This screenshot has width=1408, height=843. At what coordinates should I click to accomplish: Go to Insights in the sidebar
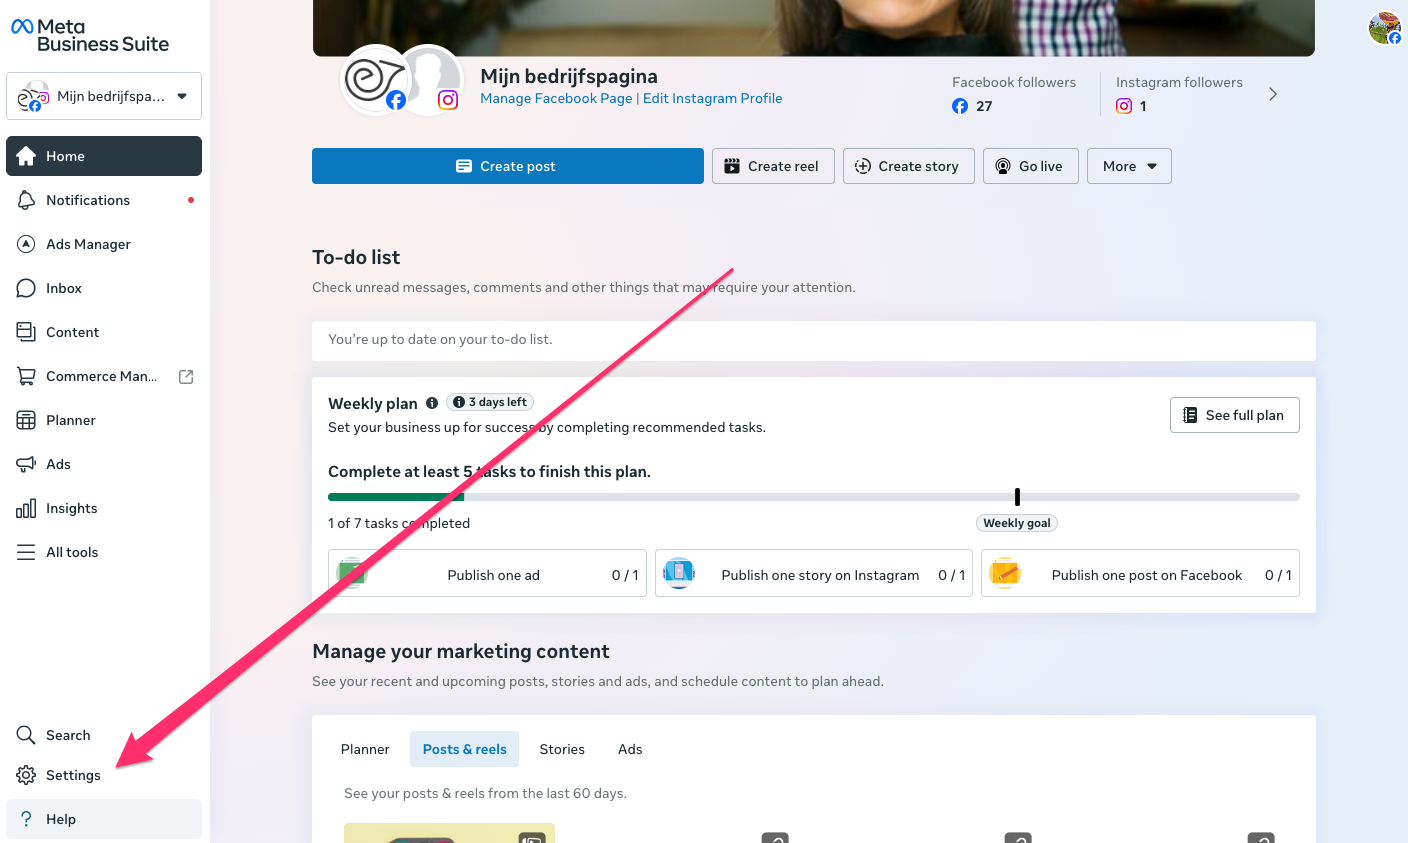pyautogui.click(x=104, y=508)
